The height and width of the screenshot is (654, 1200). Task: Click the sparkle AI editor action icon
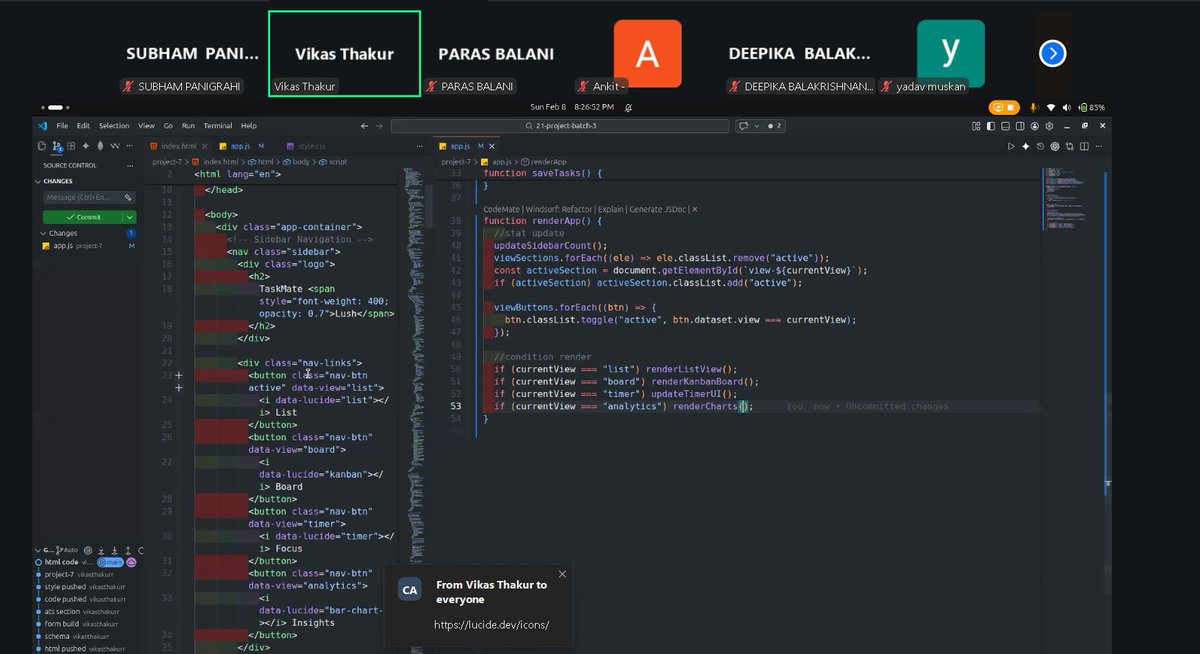tap(1026, 147)
